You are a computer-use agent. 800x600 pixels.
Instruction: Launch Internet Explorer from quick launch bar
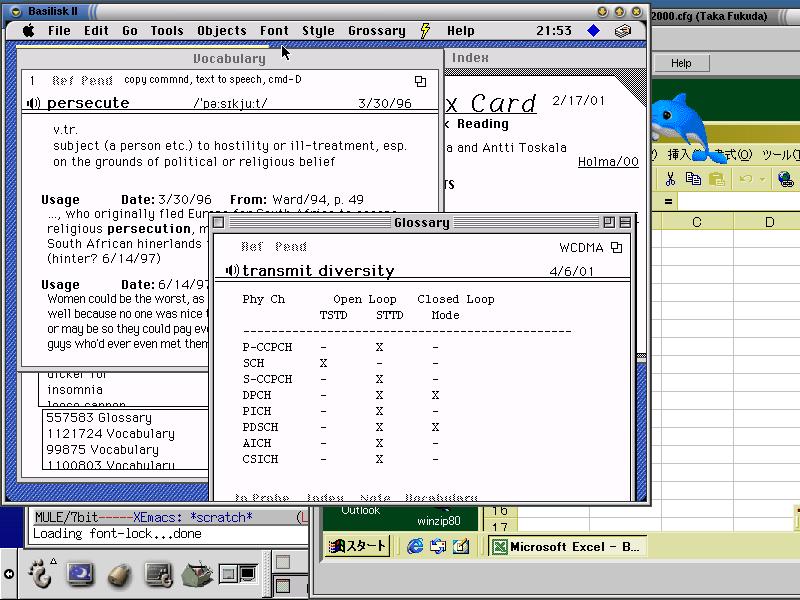[415, 546]
